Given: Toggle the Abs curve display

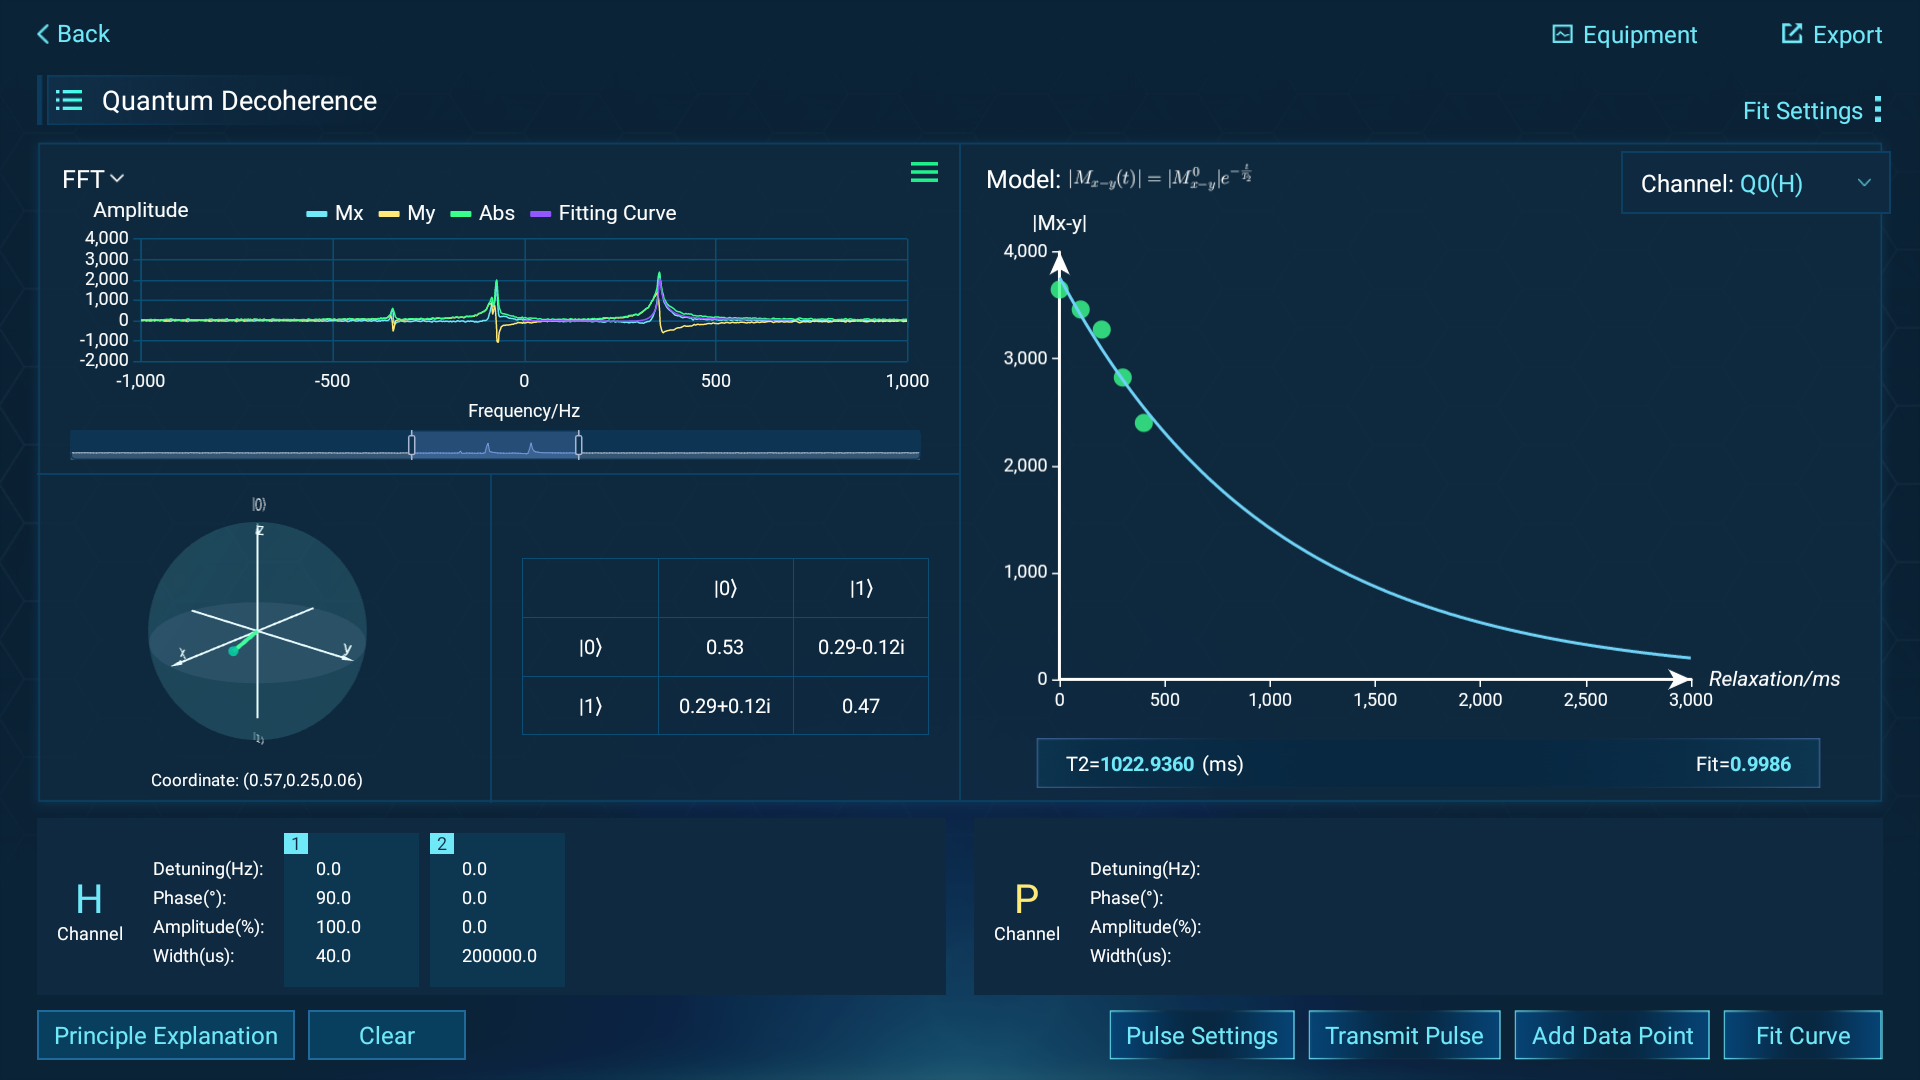Looking at the screenshot, I should coord(482,213).
